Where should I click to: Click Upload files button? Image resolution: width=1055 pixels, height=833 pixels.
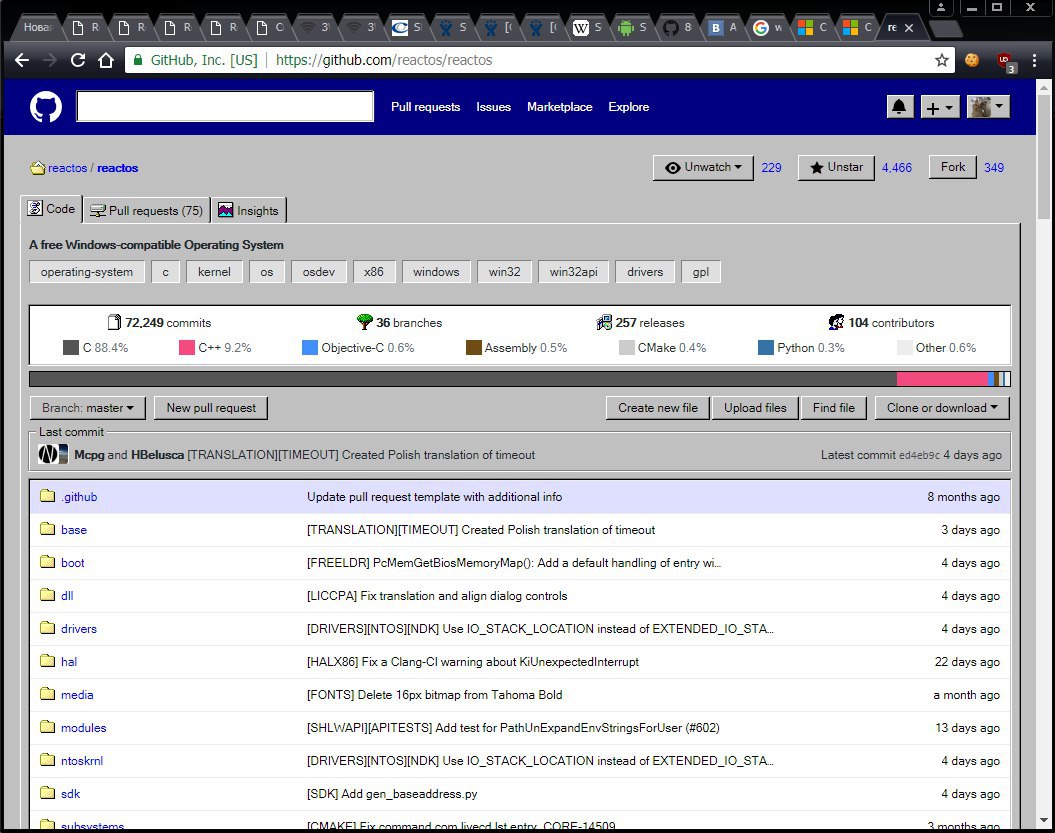pyautogui.click(x=755, y=408)
